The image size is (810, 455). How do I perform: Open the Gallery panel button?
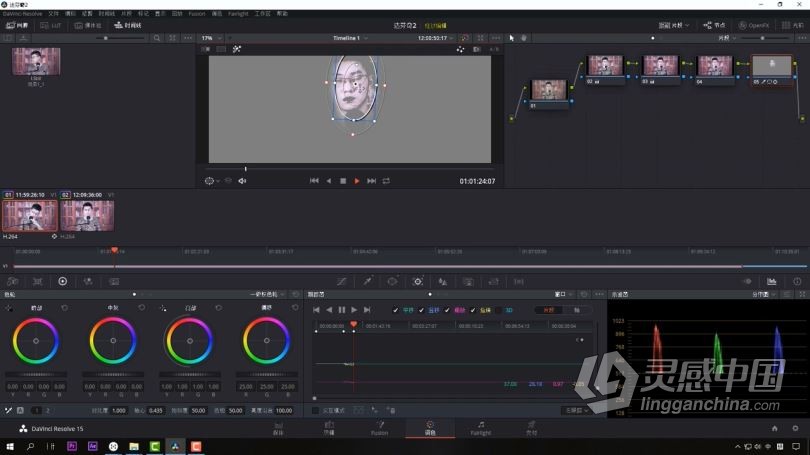pyautogui.click(x=17, y=25)
